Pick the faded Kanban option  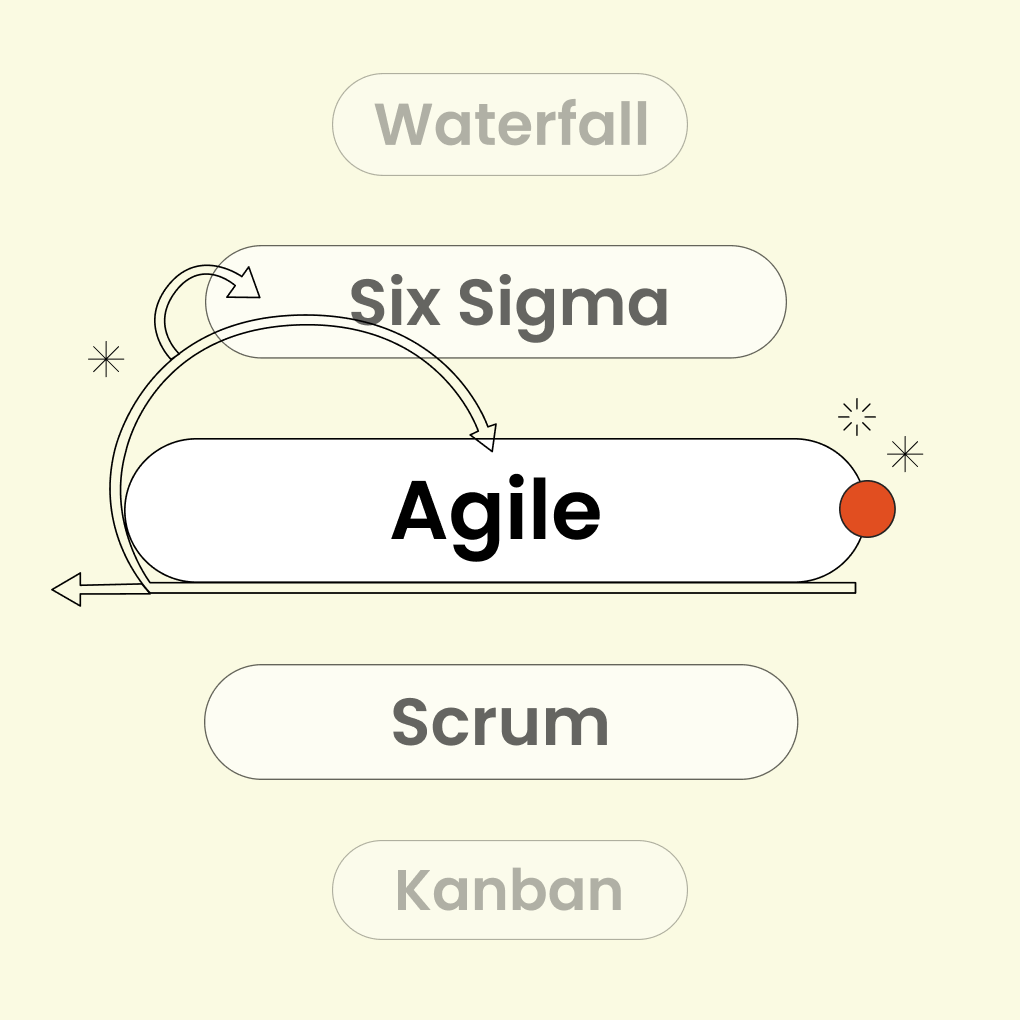pyautogui.click(x=510, y=890)
